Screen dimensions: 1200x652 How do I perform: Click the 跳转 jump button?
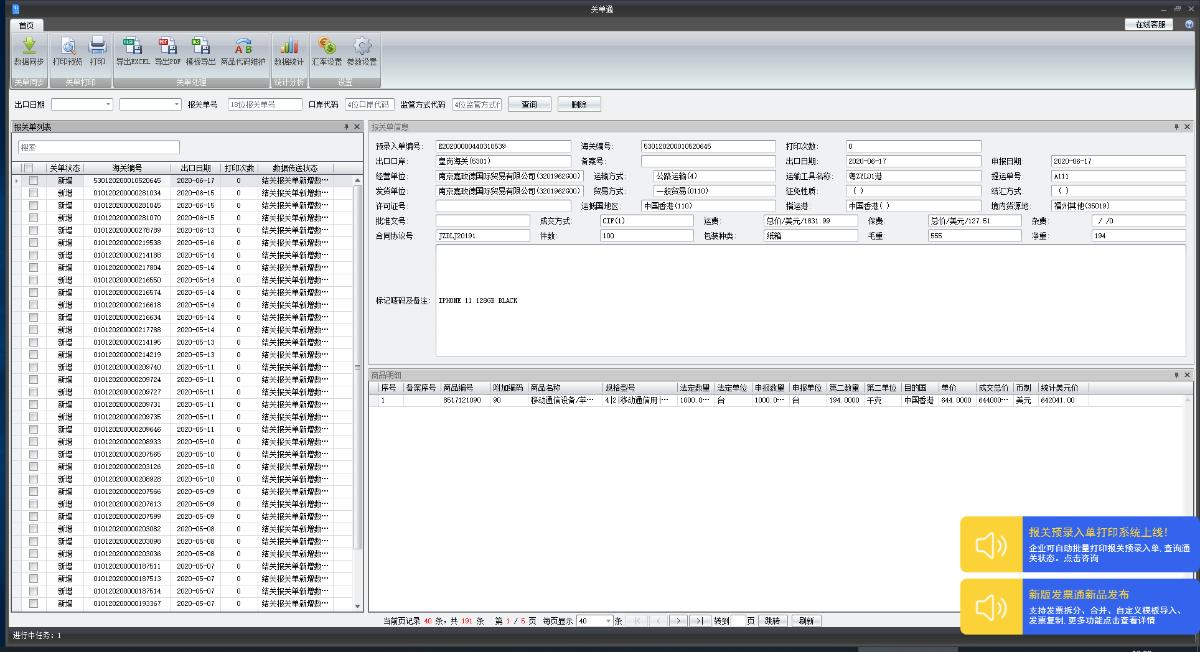(x=773, y=621)
